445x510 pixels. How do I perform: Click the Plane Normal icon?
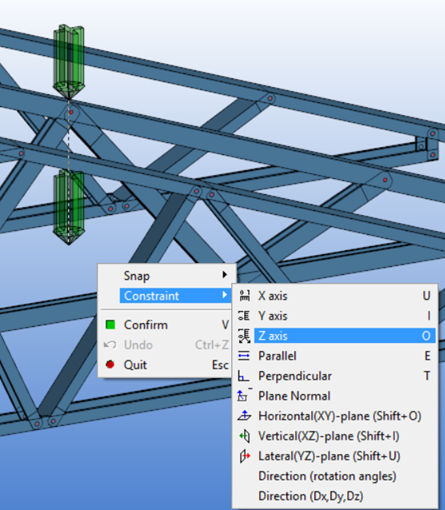coord(244,396)
